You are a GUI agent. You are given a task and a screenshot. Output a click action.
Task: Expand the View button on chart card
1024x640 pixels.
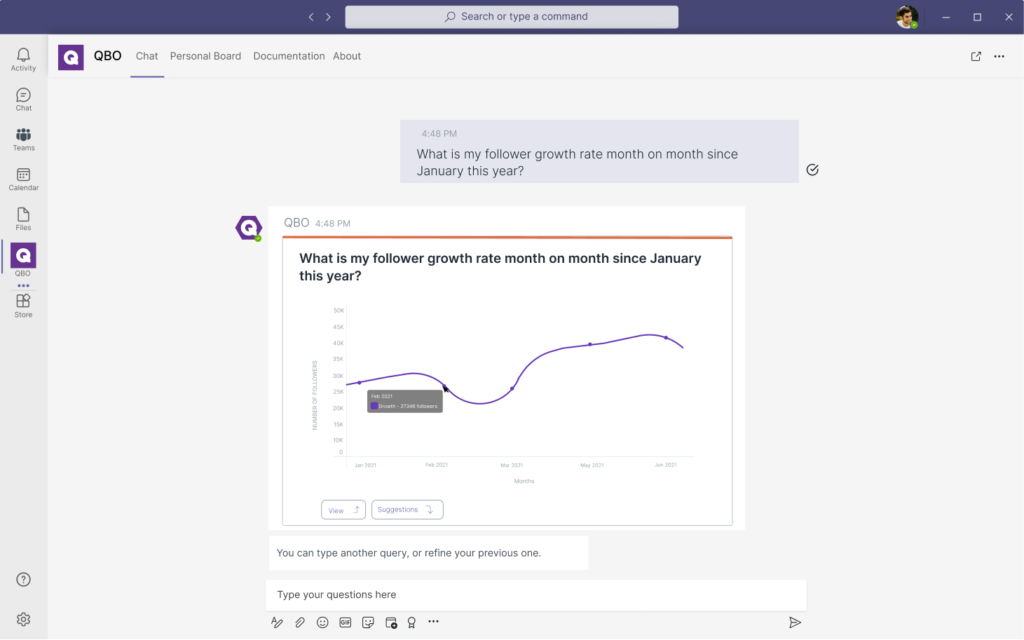343,510
